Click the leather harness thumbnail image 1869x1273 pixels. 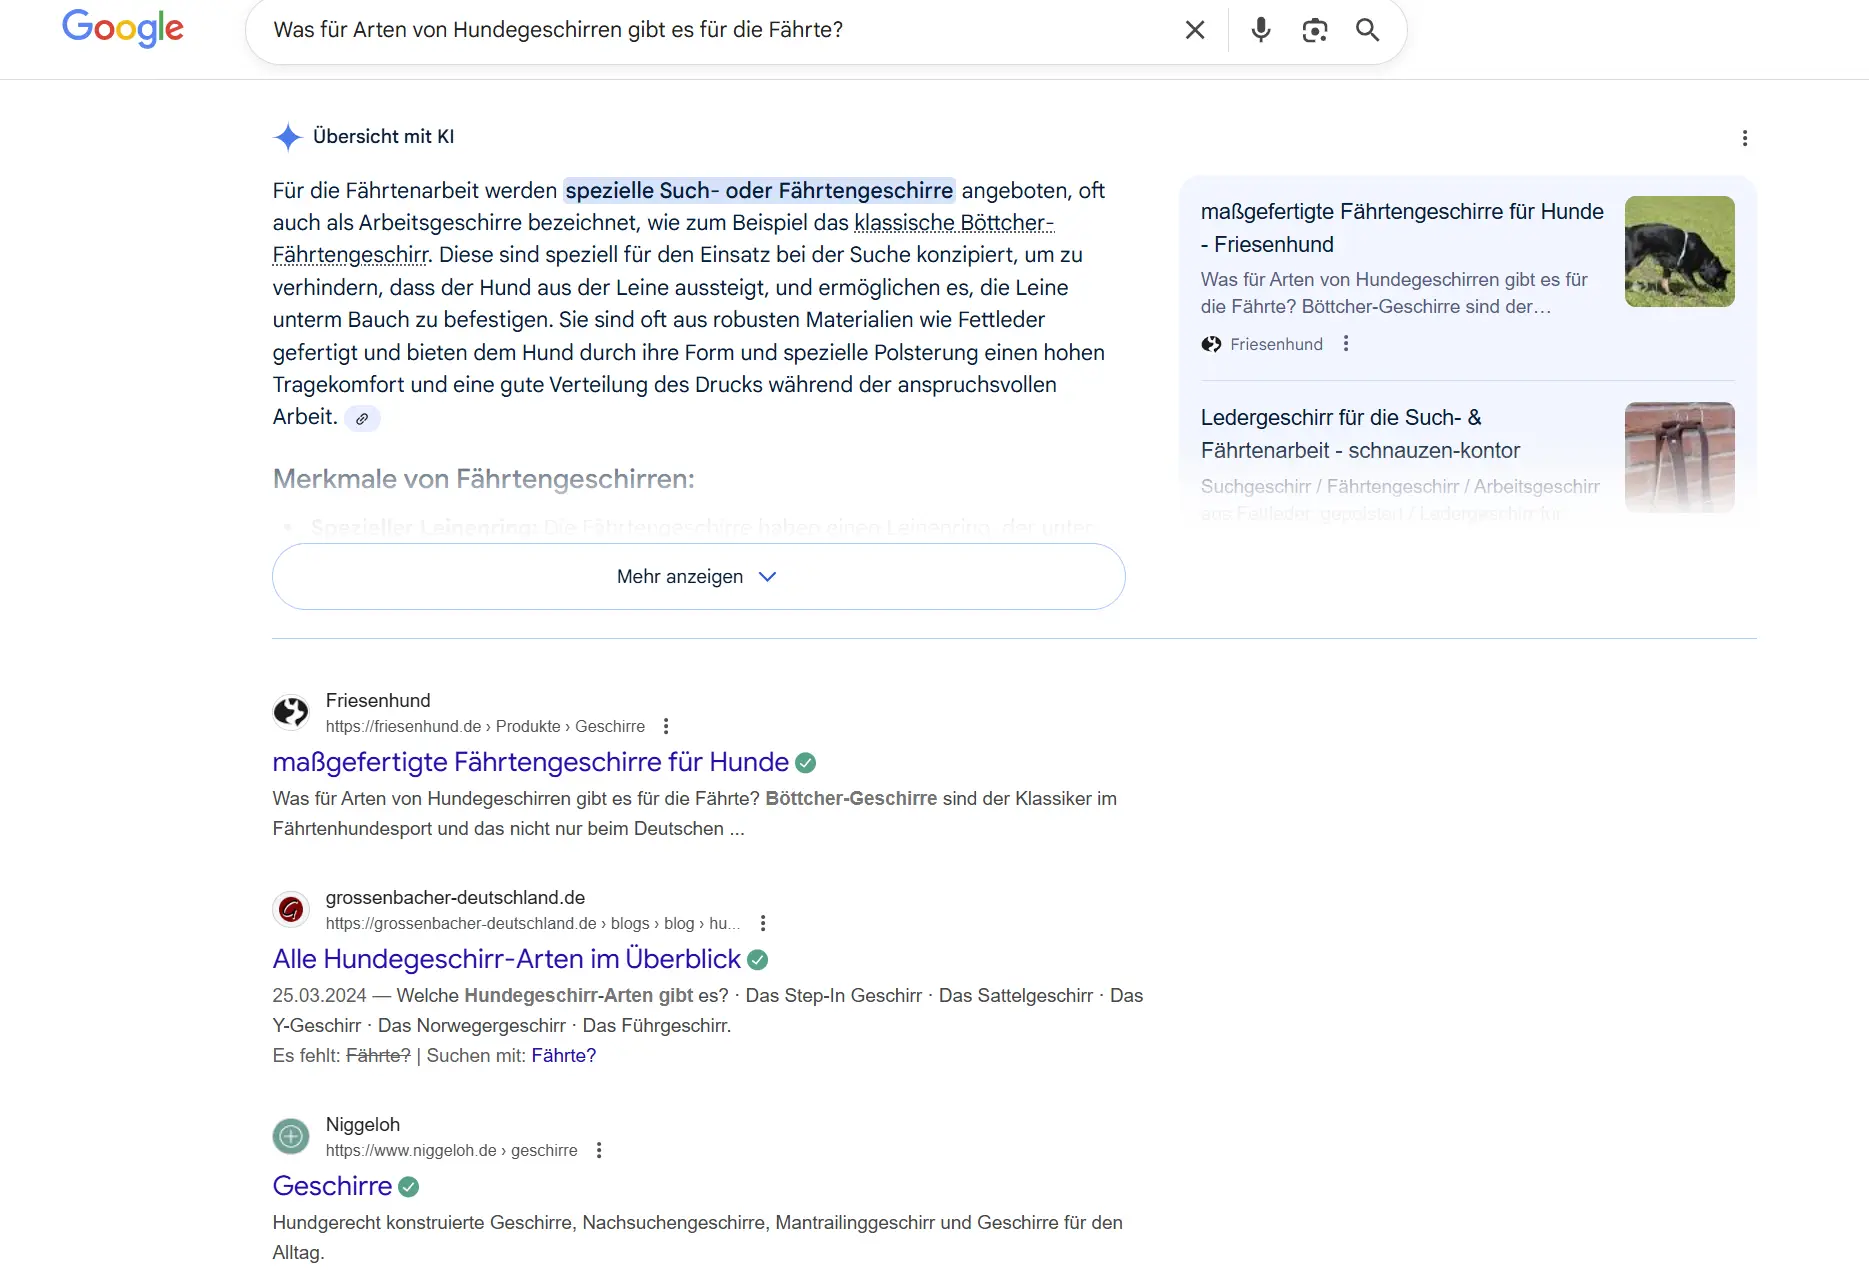pos(1679,458)
